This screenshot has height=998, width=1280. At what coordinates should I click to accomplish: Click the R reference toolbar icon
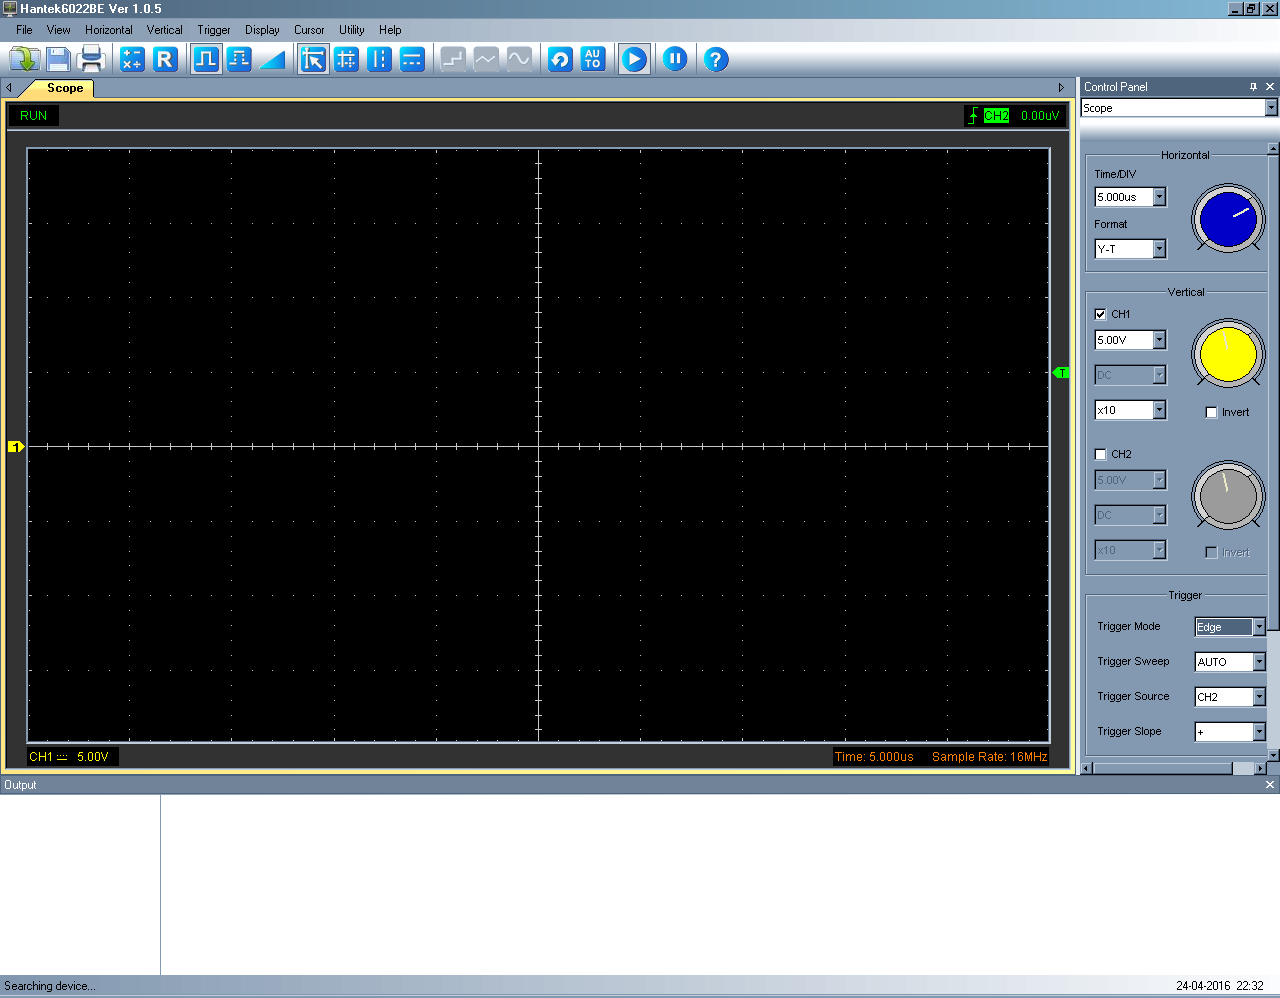tap(165, 59)
